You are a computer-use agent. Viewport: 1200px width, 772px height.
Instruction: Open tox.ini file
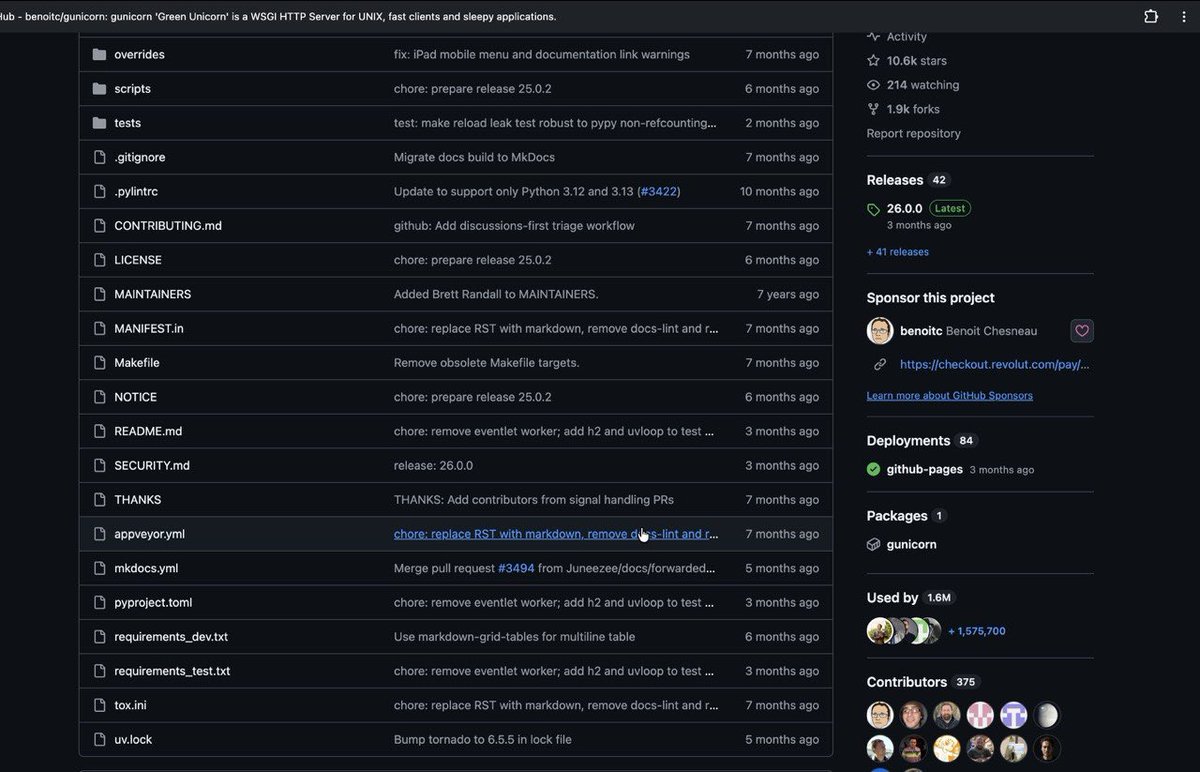(x=130, y=705)
